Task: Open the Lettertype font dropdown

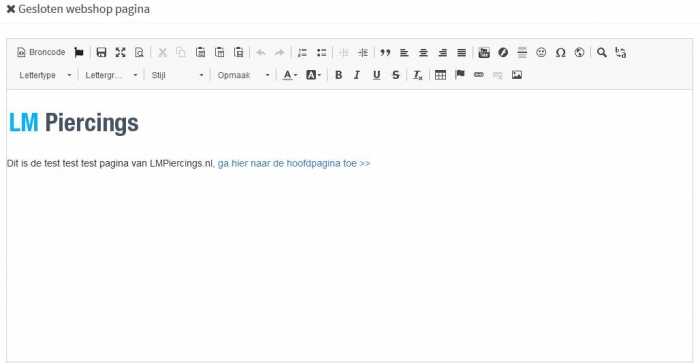Action: pyautogui.click(x=45, y=75)
